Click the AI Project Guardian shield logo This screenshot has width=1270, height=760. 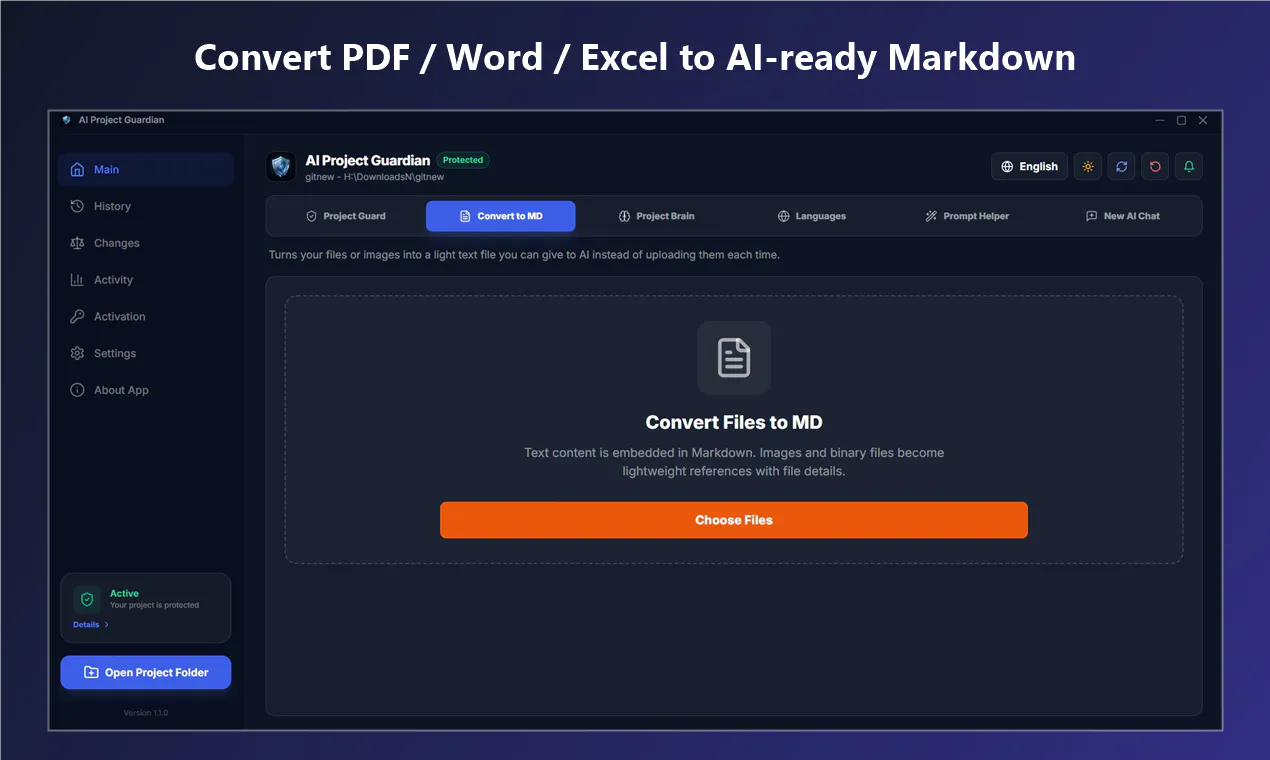[281, 167]
